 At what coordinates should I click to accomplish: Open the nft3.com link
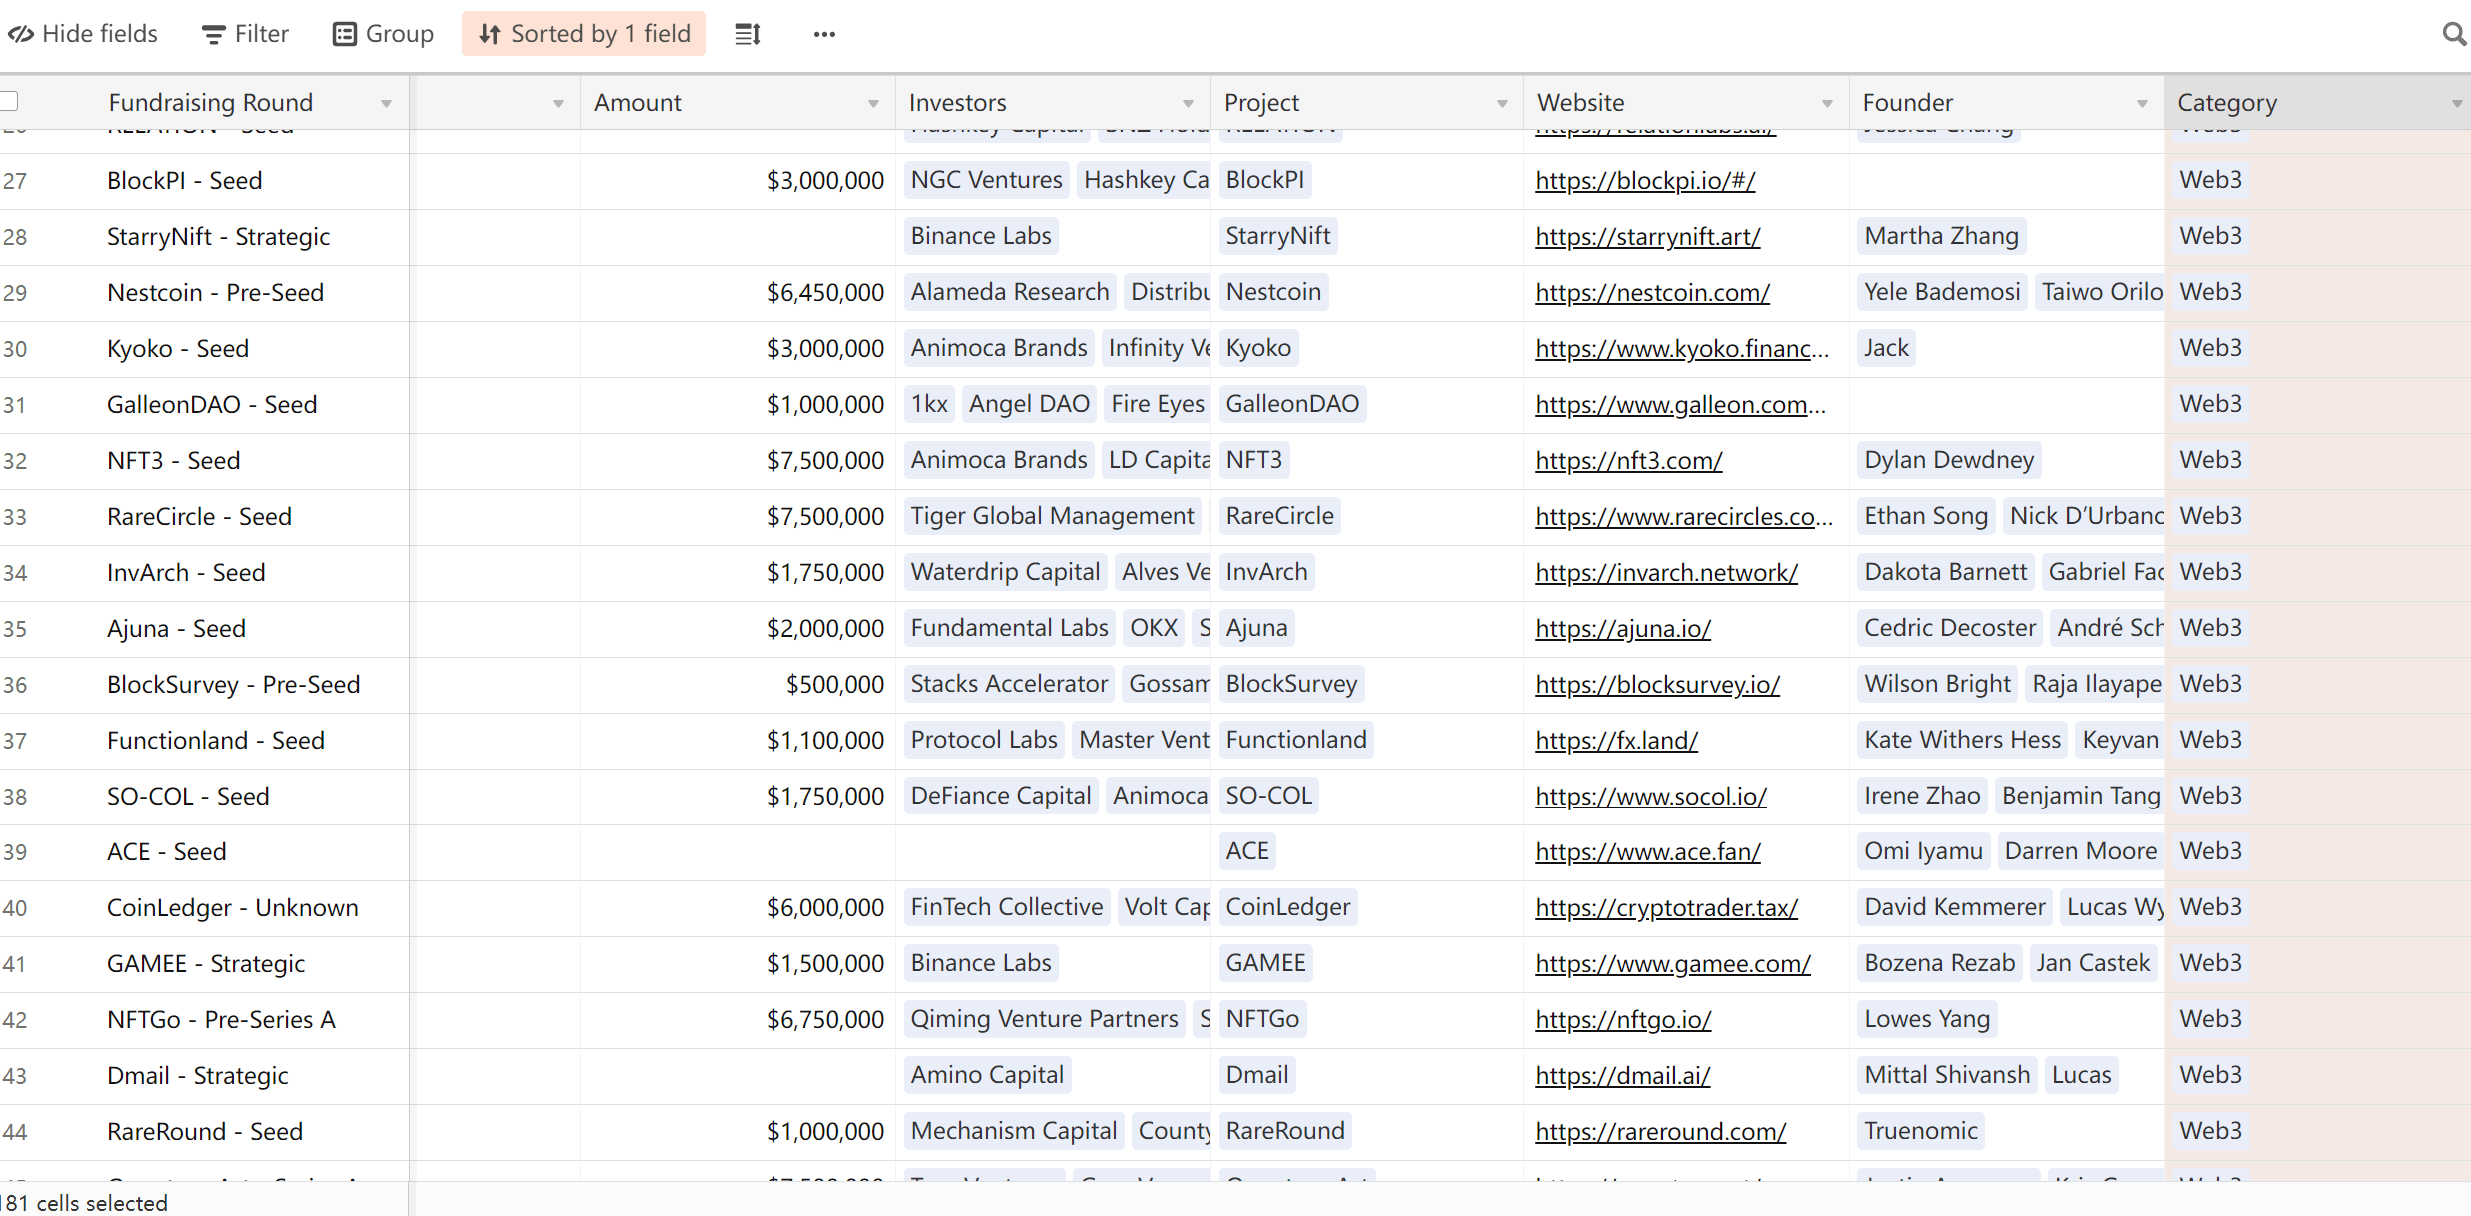1629,460
